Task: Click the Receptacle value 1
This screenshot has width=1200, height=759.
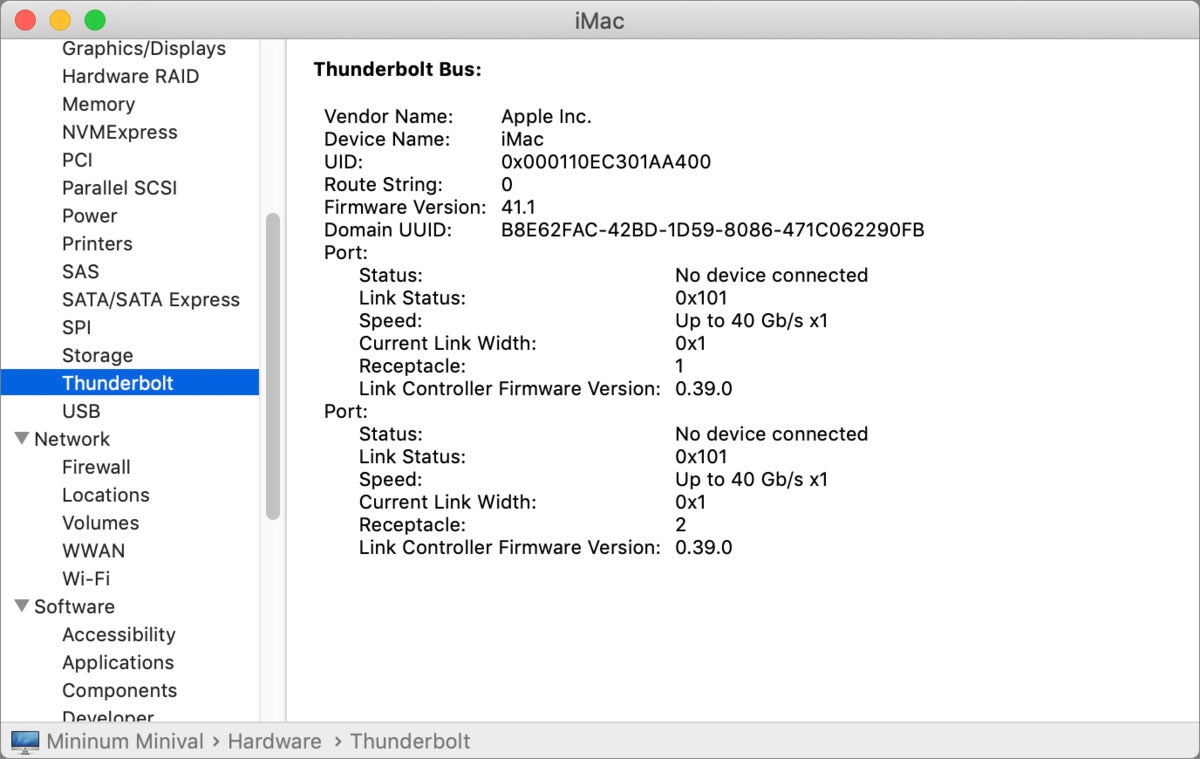Action: point(680,366)
